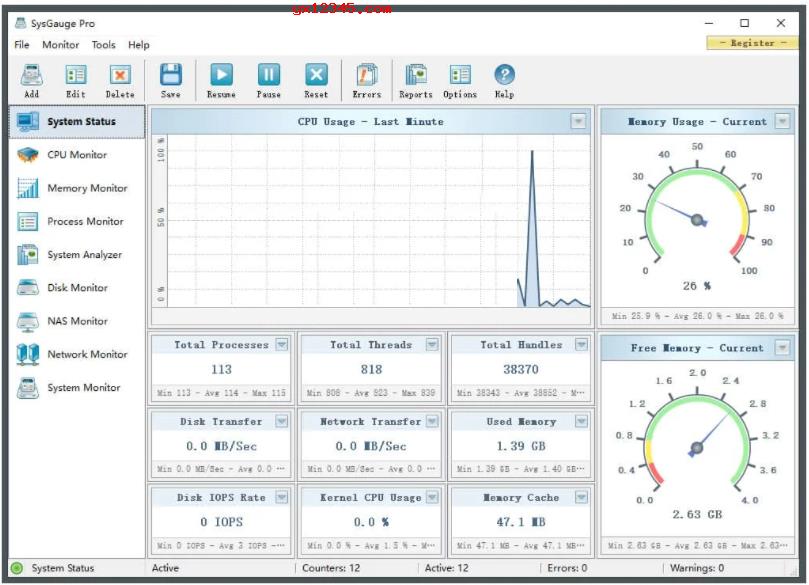Open the Help menu
Viewport: 809px width, 585px height.
pyautogui.click(x=139, y=45)
